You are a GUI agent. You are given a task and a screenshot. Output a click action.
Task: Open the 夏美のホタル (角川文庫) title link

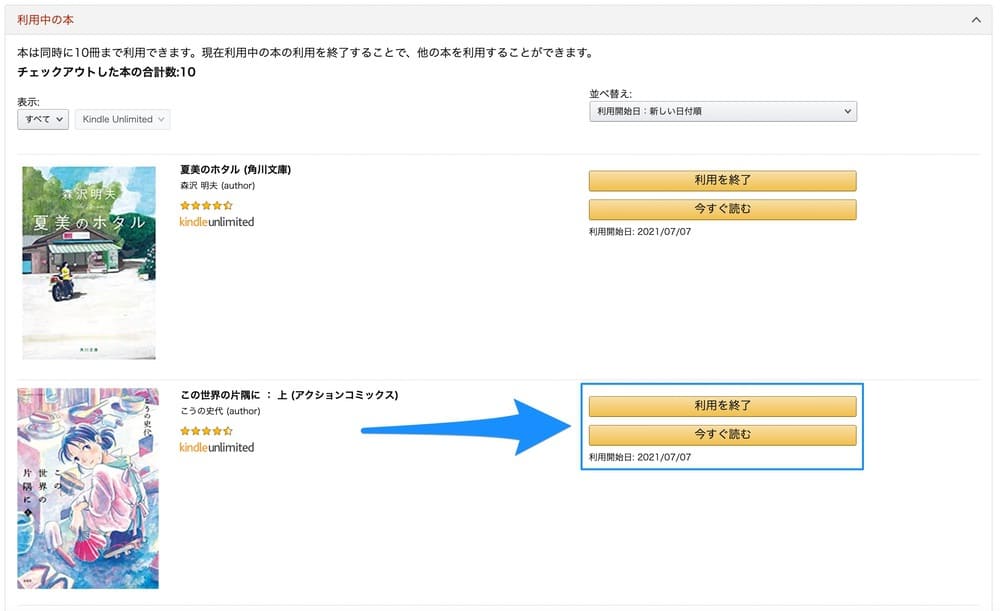tap(235, 169)
